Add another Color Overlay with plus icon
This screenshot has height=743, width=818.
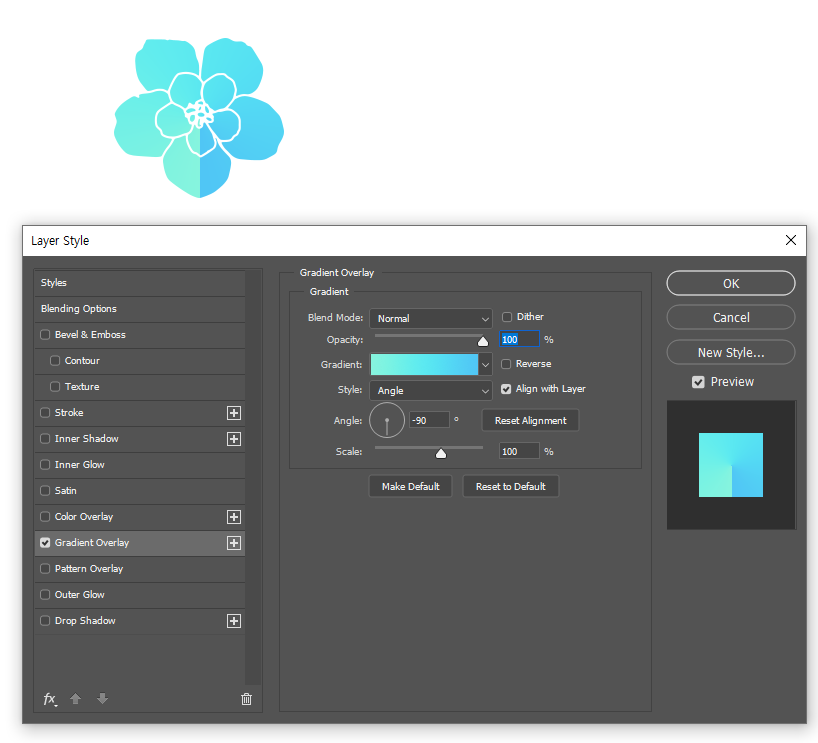tap(234, 517)
